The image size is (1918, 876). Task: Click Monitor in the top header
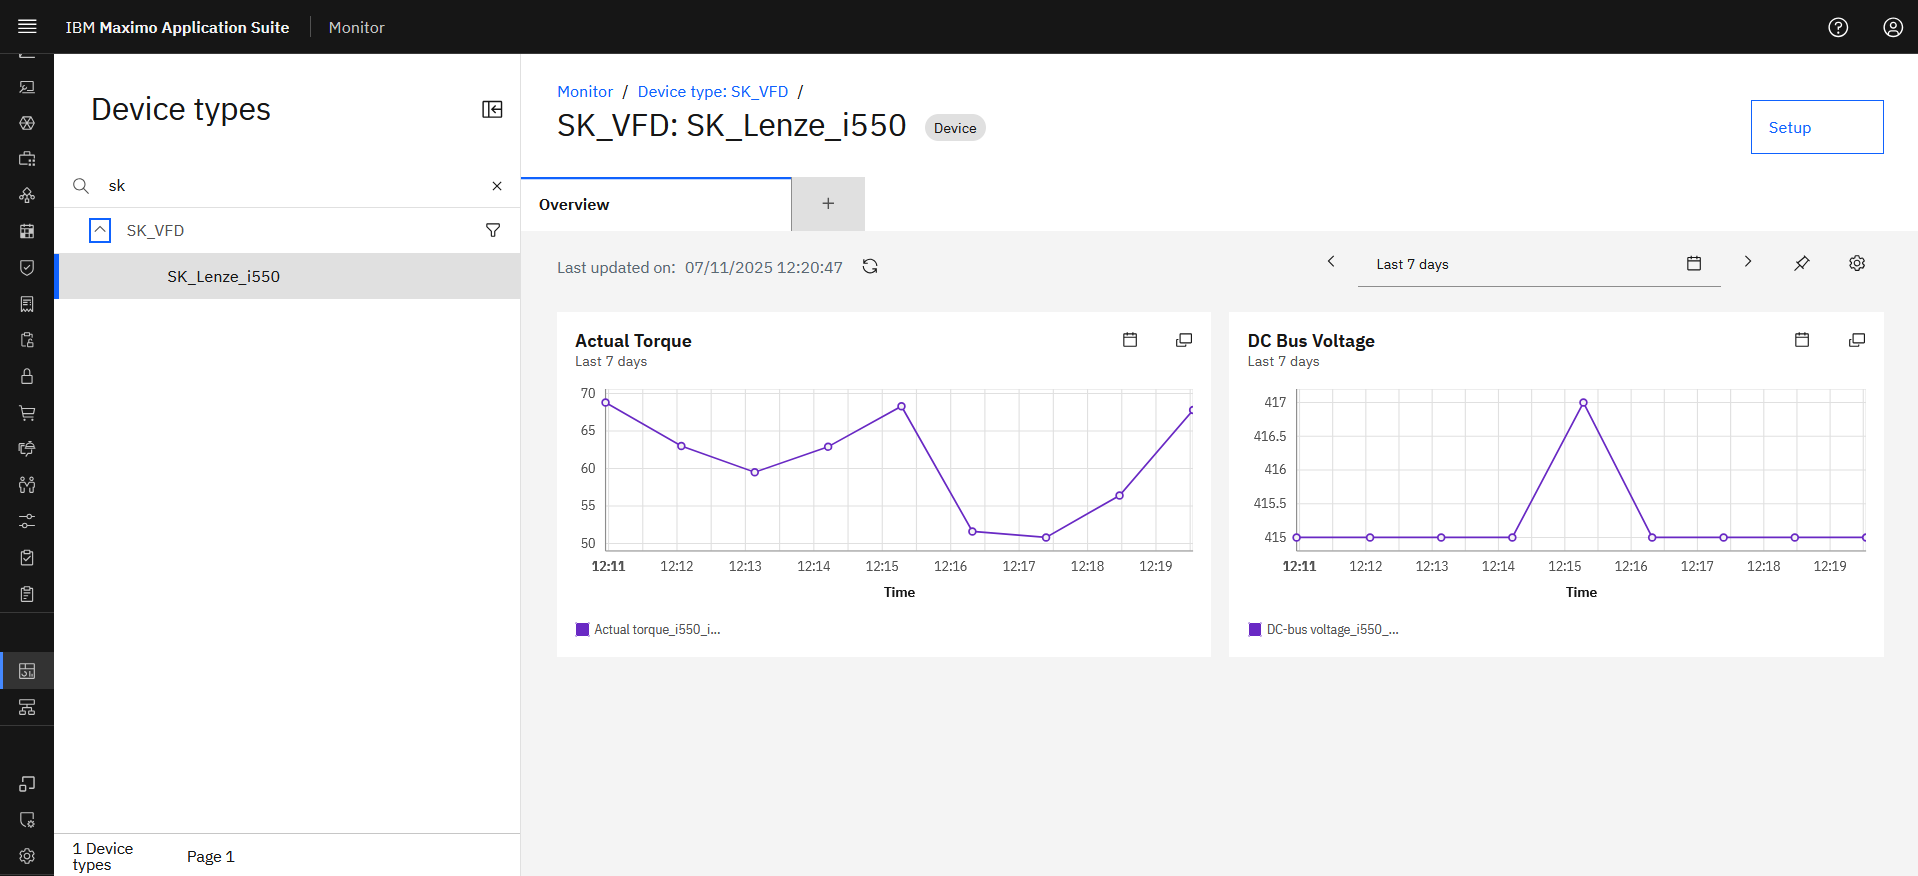point(356,27)
